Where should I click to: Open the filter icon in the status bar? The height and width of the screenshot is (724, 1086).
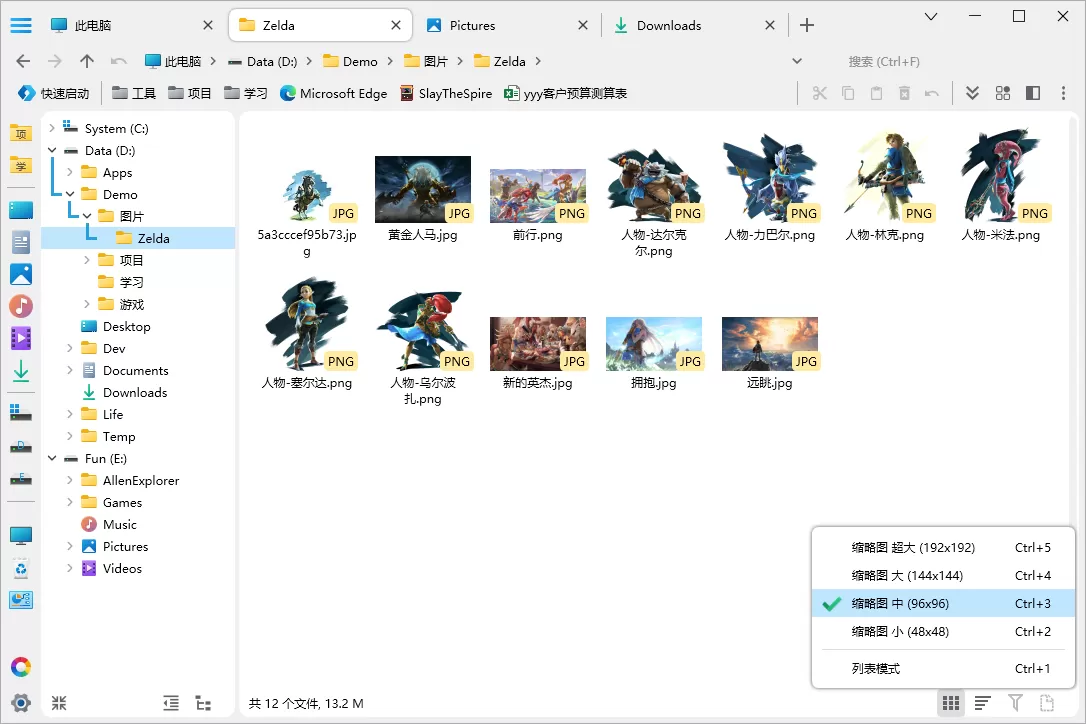coord(1016,703)
